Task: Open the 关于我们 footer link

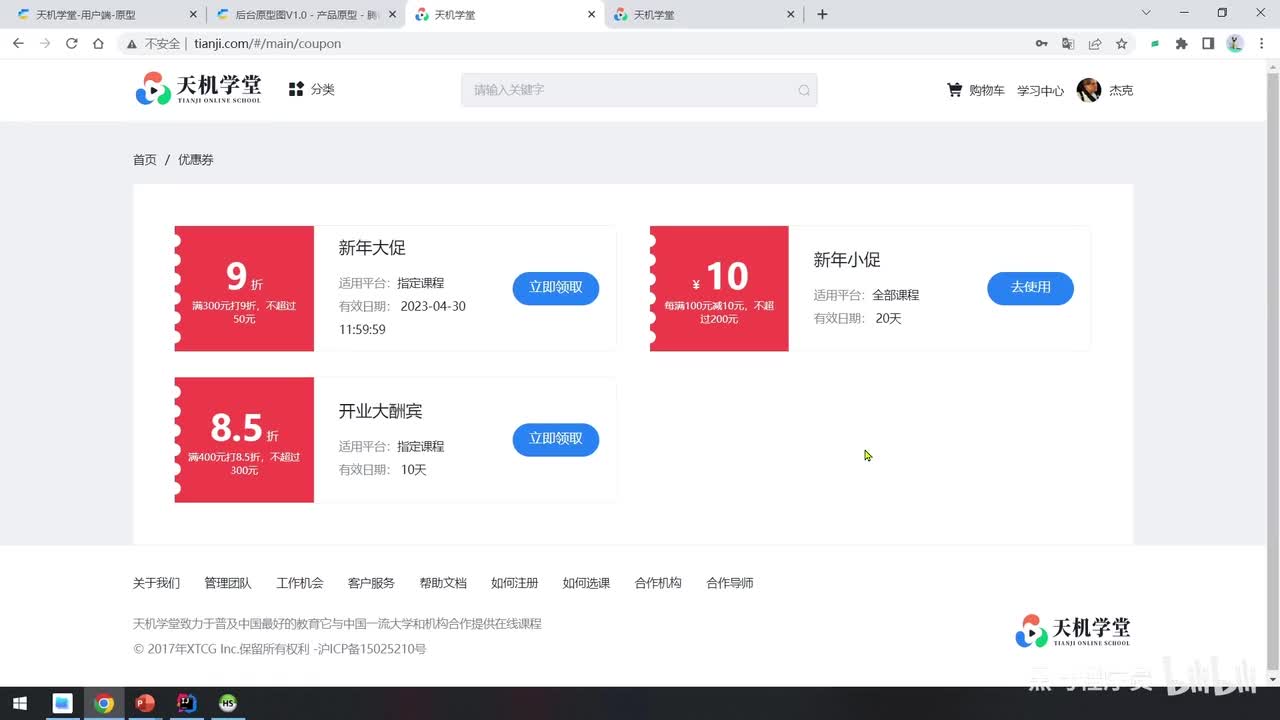Action: point(156,583)
